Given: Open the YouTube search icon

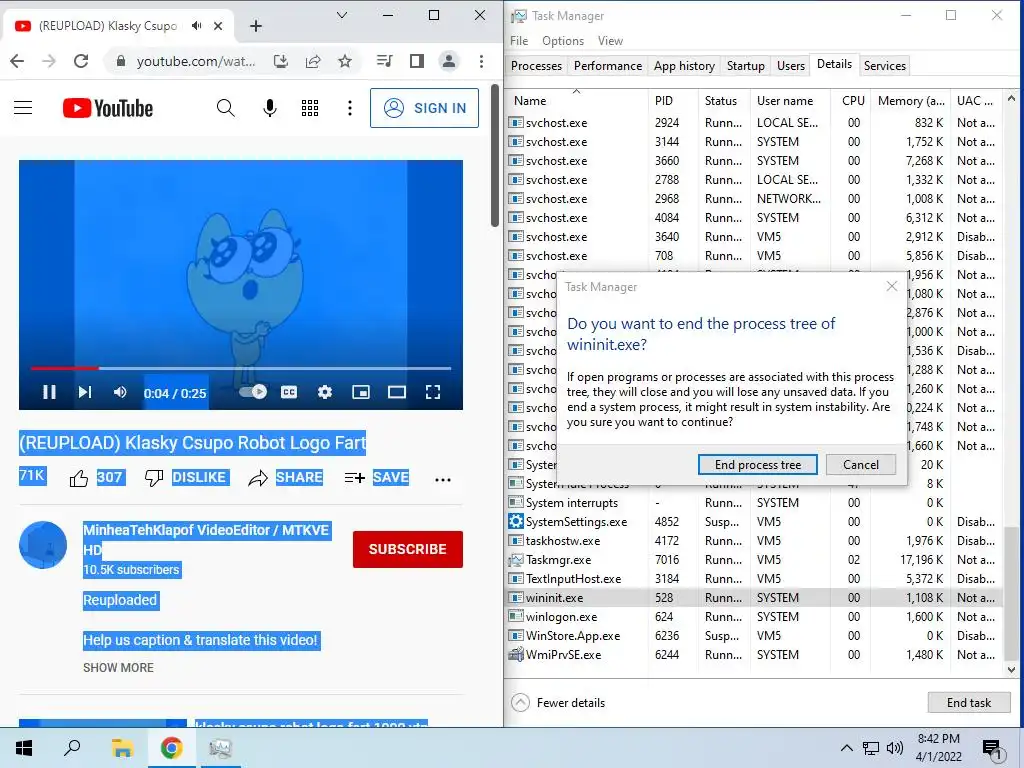Looking at the screenshot, I should click(x=225, y=108).
